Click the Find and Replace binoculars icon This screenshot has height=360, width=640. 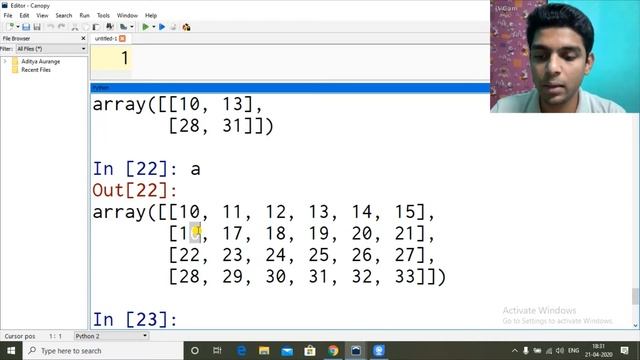110,27
